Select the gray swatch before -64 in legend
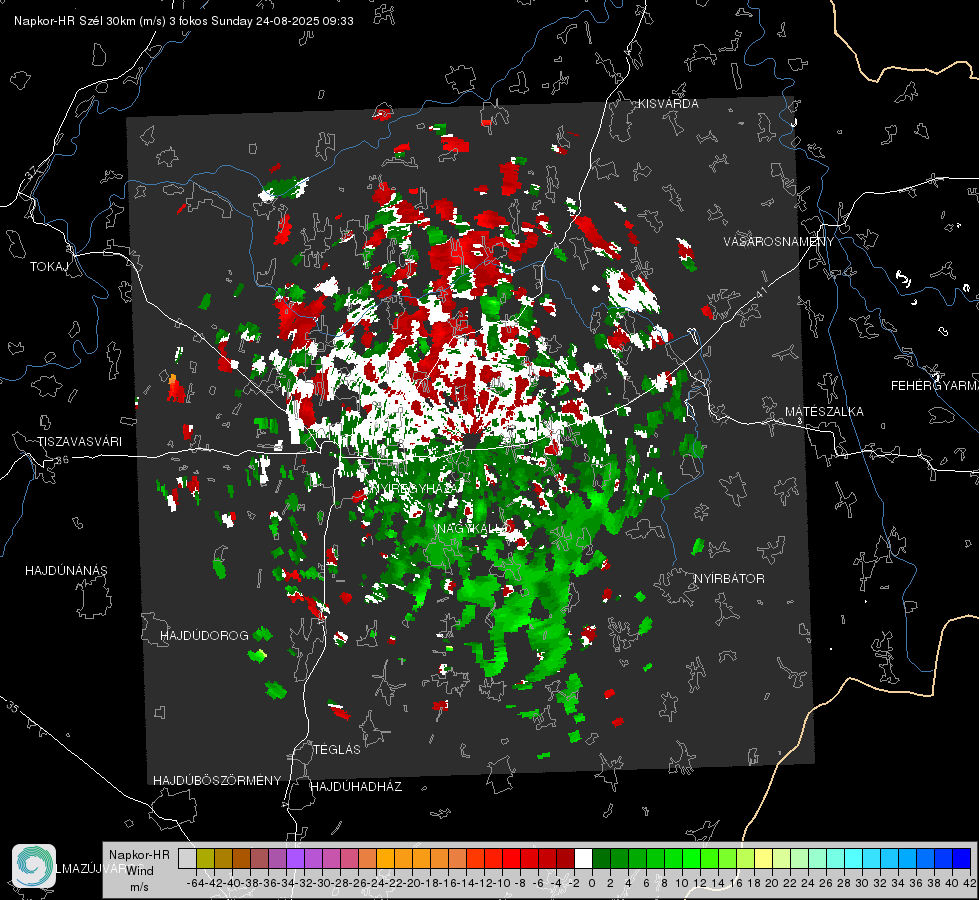The width and height of the screenshot is (979, 900). coord(187,858)
